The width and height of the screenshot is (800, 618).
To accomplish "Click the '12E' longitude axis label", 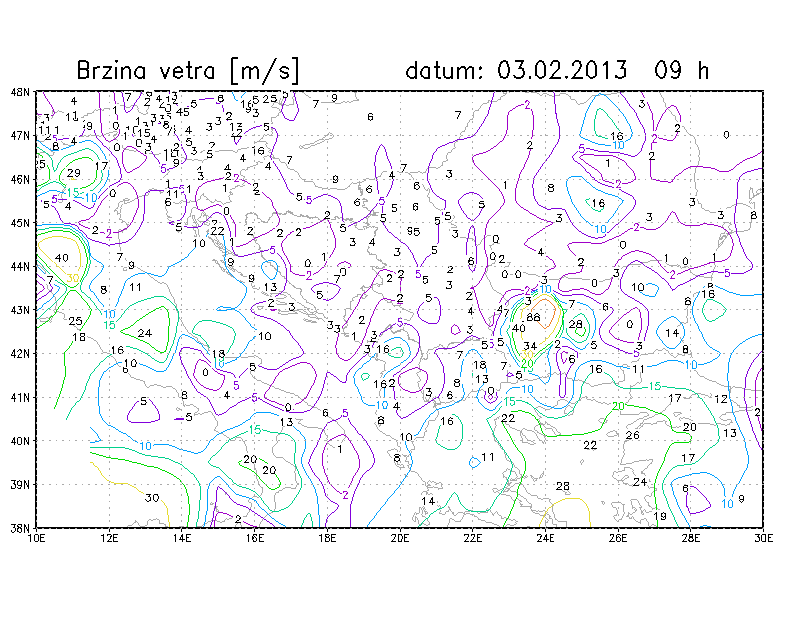I will pyautogui.click(x=109, y=538).
